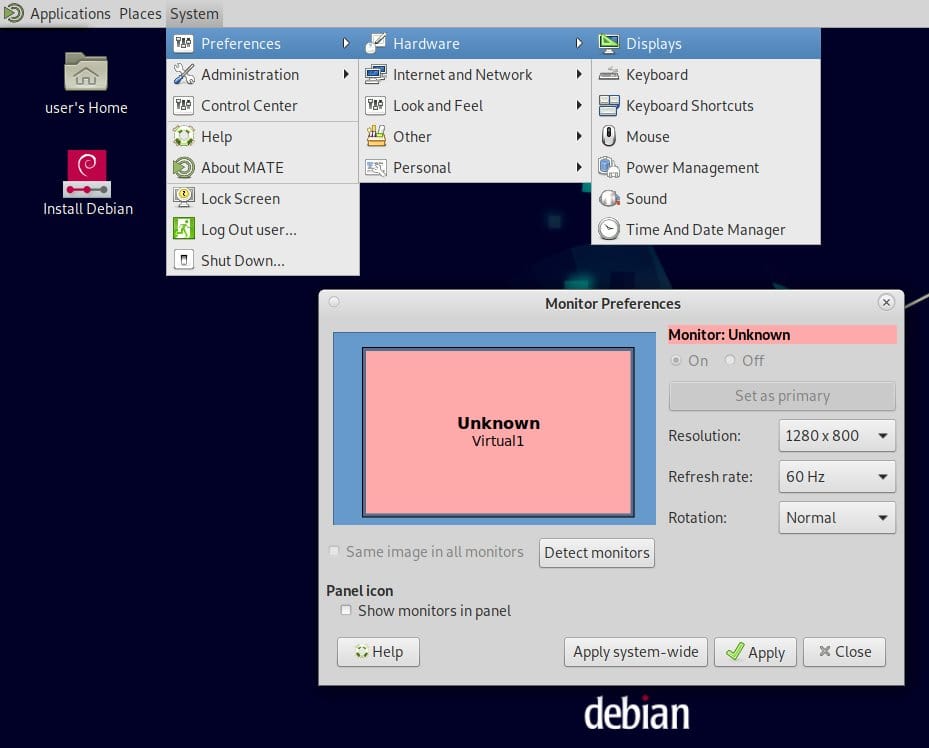Click the Apply system-wide button
The height and width of the screenshot is (748, 929).
click(x=635, y=652)
